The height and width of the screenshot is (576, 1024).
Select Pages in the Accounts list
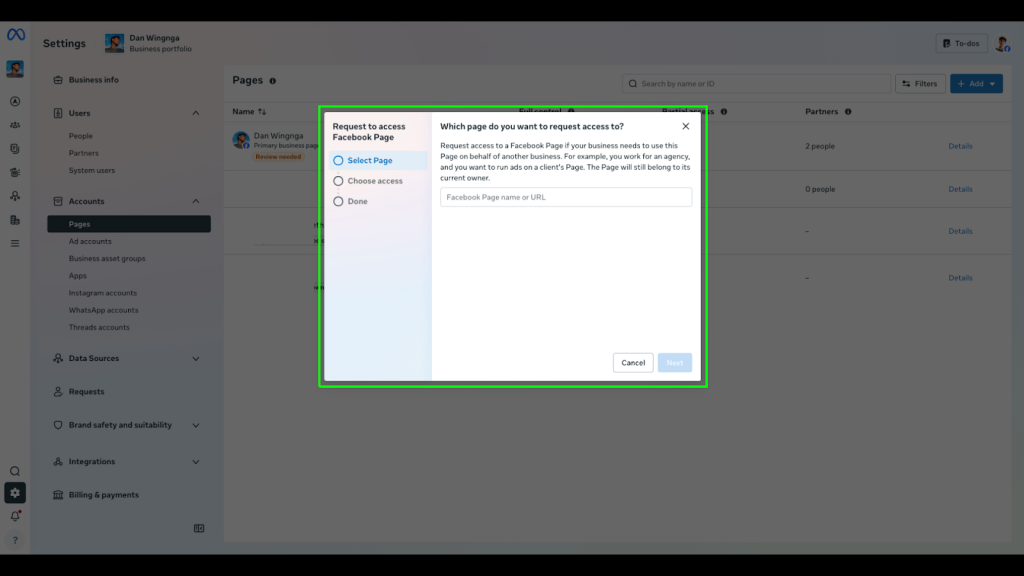click(x=129, y=224)
